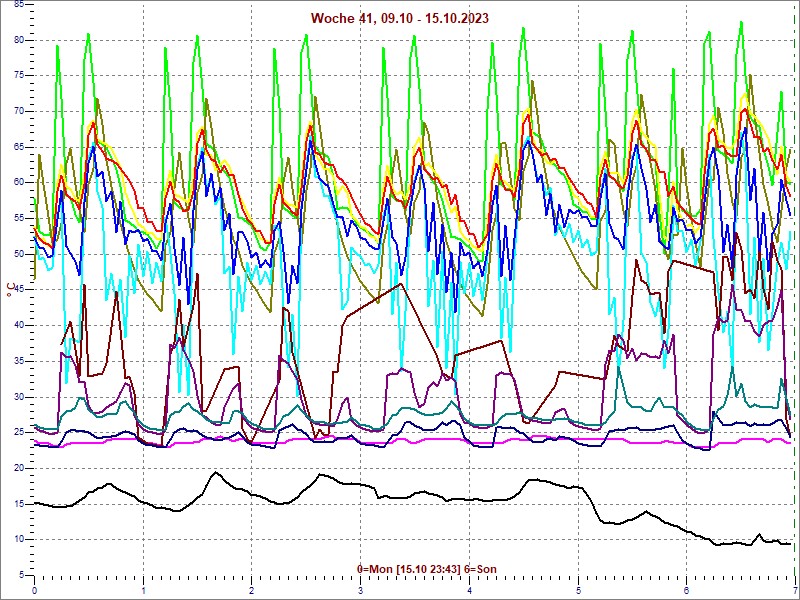Click the footer text "0=Mon [15.10 23:43] 6=Son"

pos(427,569)
